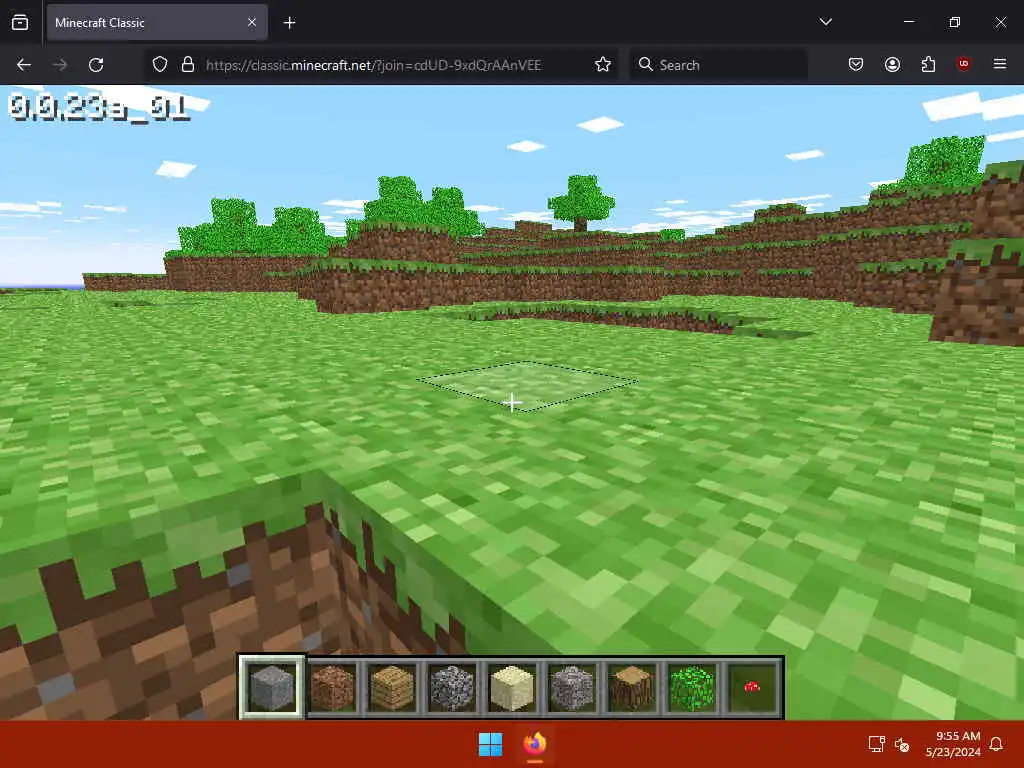Click the Firefox Search field
The height and width of the screenshot is (768, 1024).
718,65
